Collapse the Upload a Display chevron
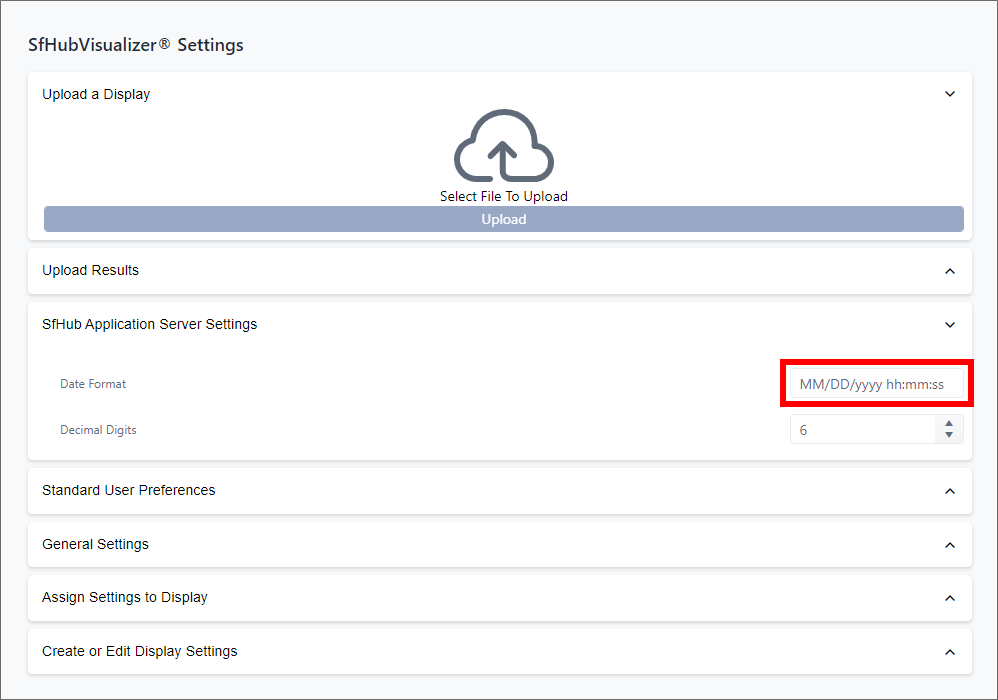 pyautogui.click(x=950, y=94)
